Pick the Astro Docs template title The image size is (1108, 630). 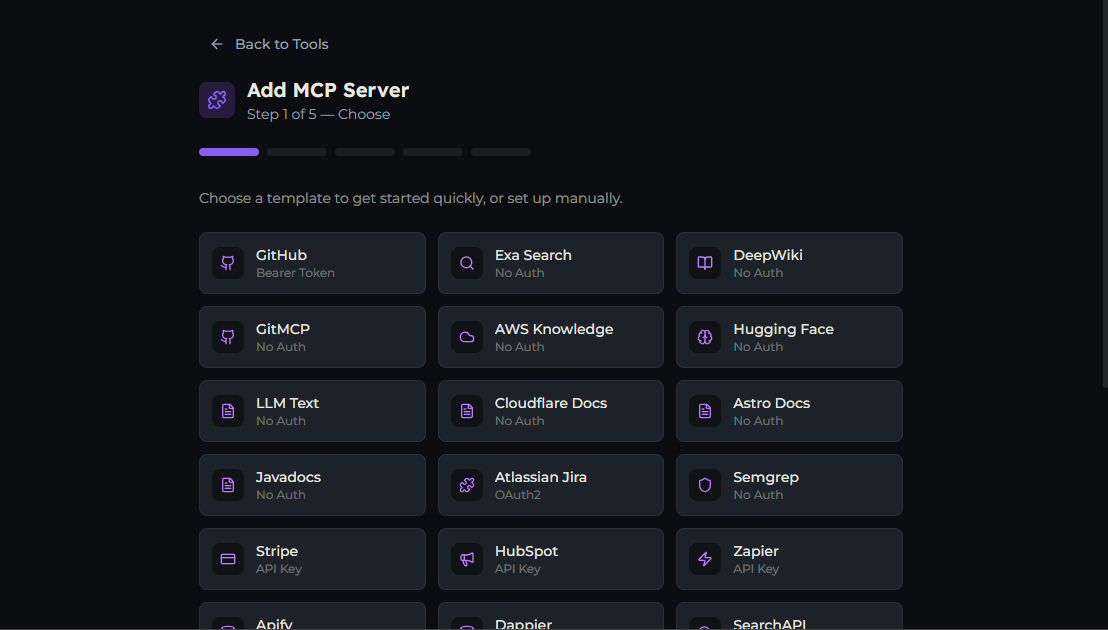[771, 403]
